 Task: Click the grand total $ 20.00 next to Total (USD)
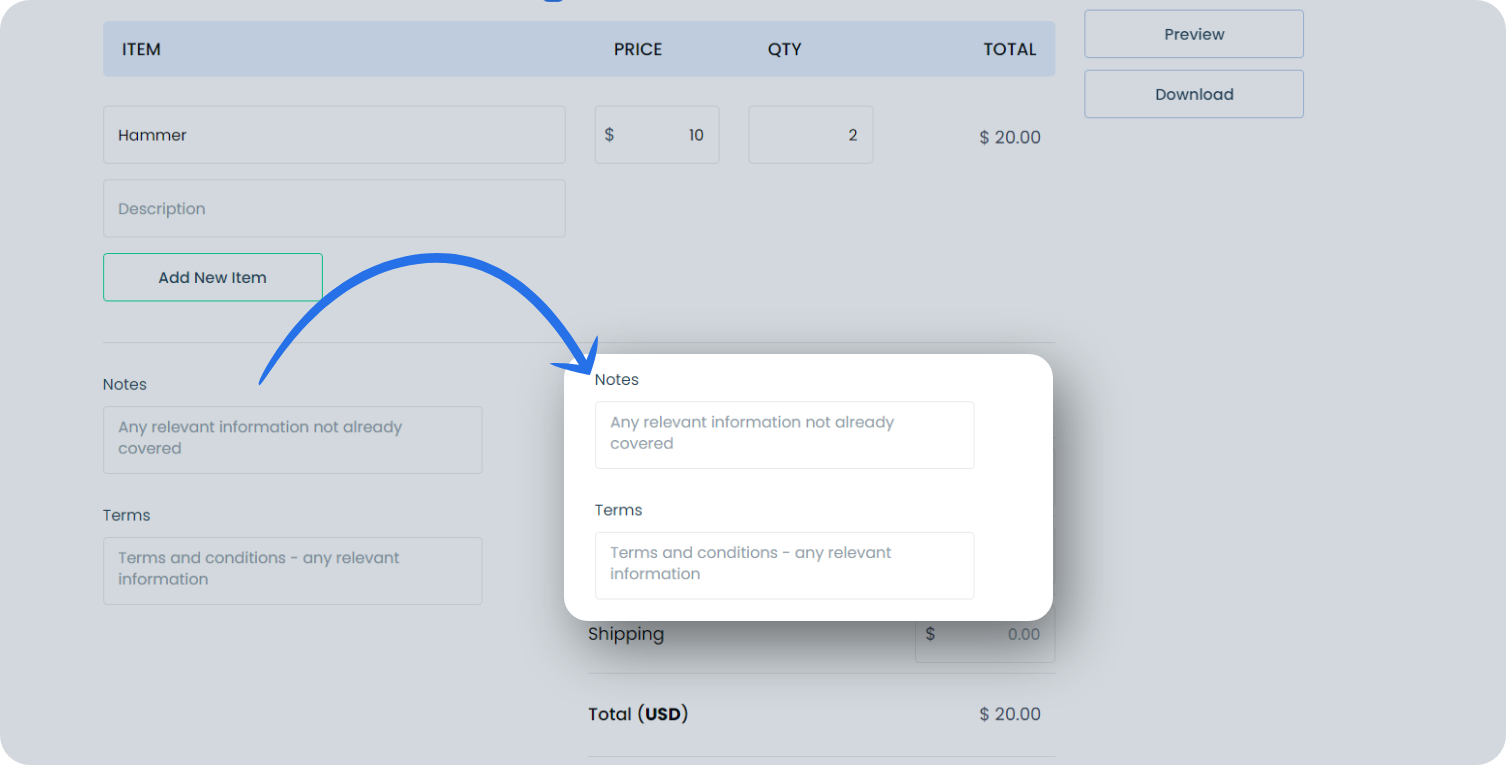[x=1010, y=714]
